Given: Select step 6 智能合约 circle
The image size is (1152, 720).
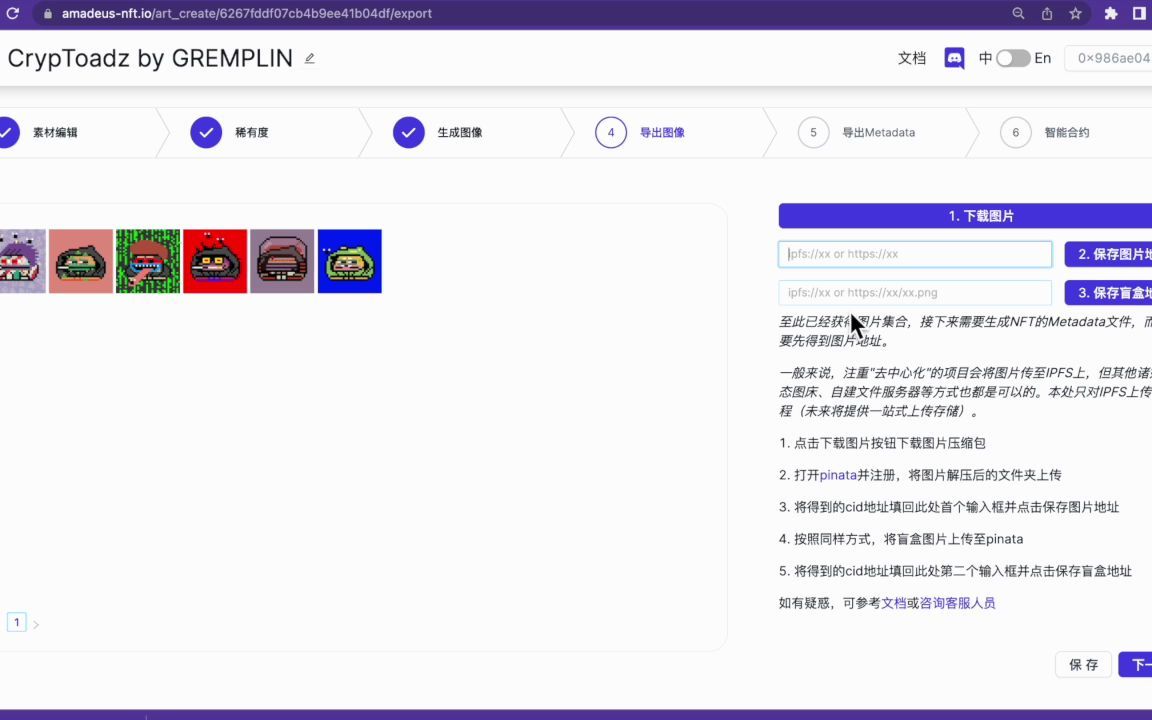Looking at the screenshot, I should point(1015,132).
